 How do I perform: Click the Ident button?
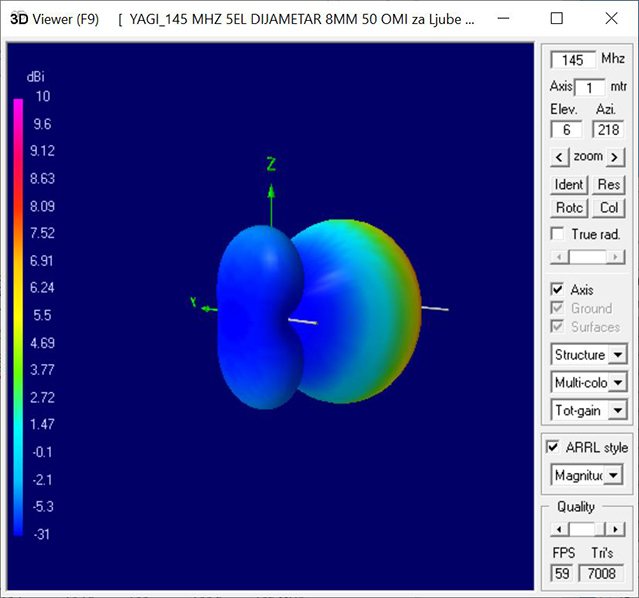pos(569,184)
